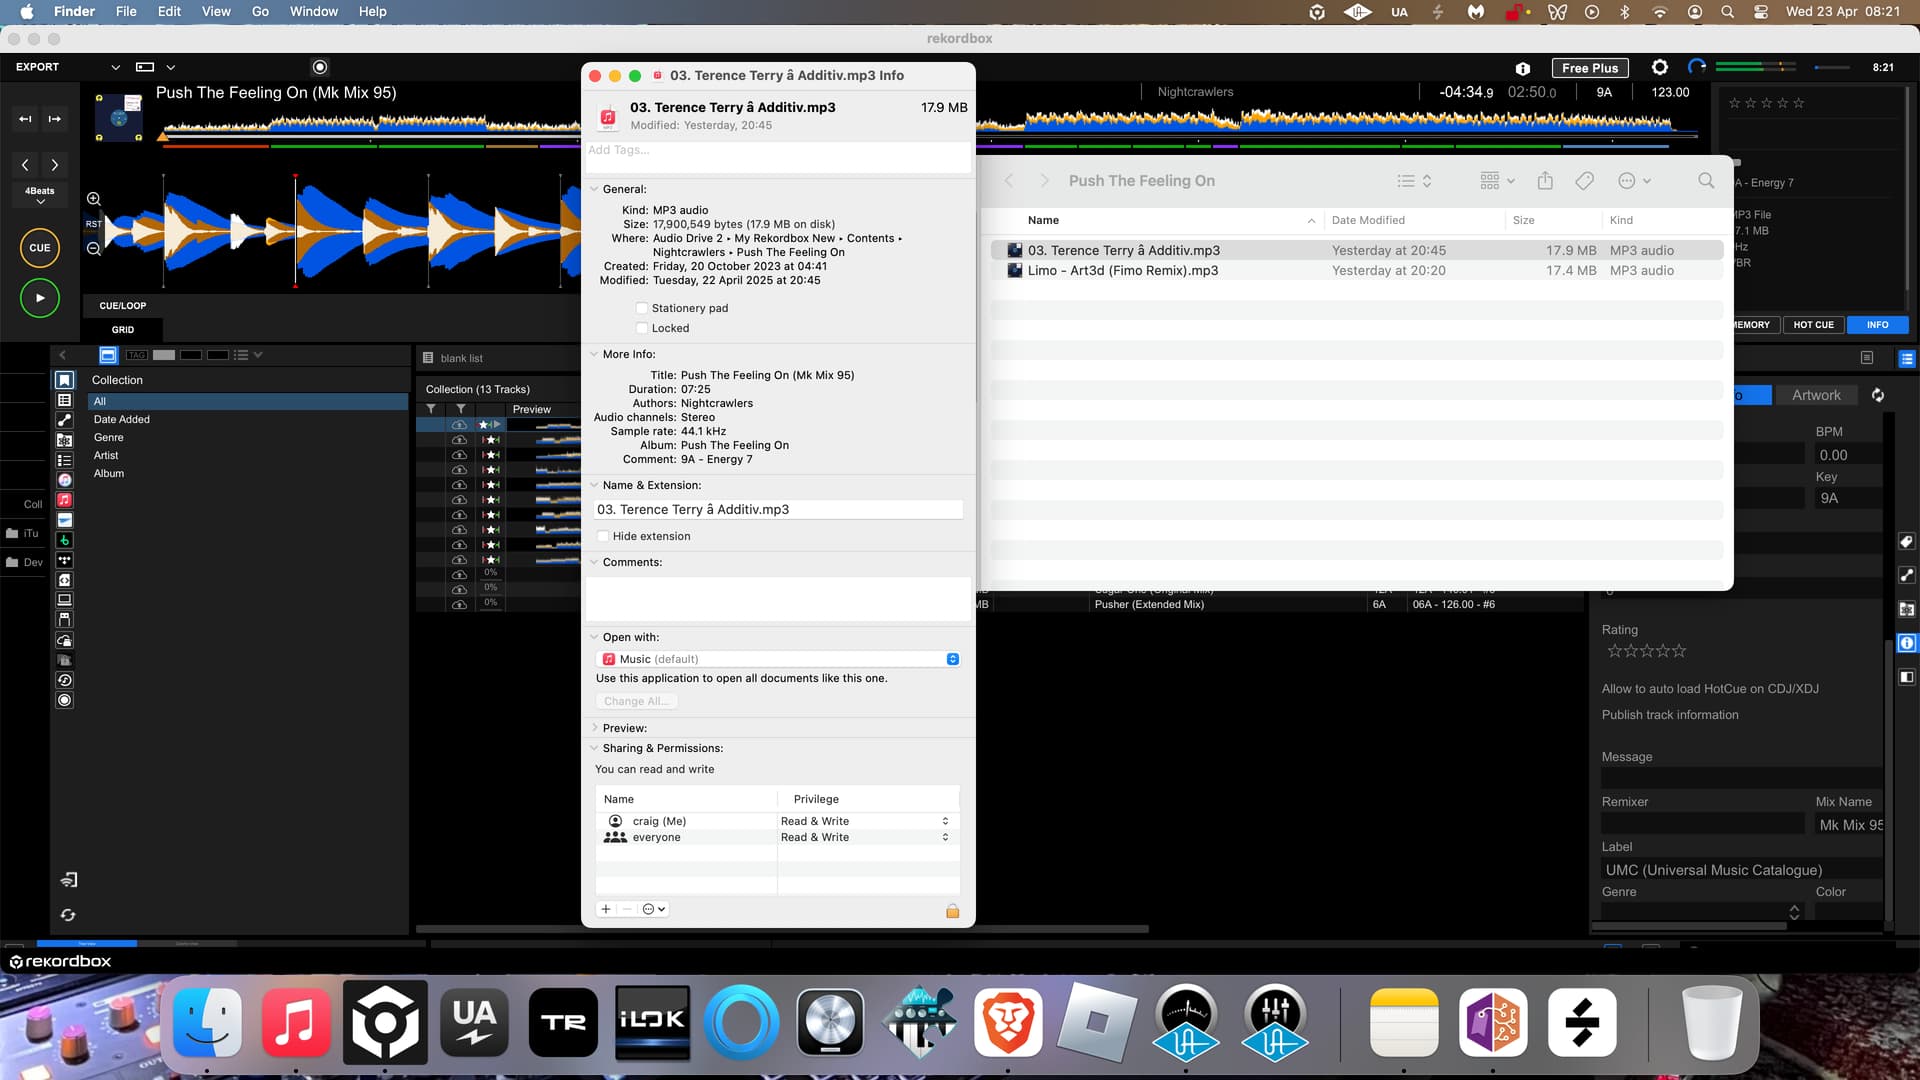Open the Window menu in menu bar
Viewport: 1920px width, 1080px height.
pos(314,12)
